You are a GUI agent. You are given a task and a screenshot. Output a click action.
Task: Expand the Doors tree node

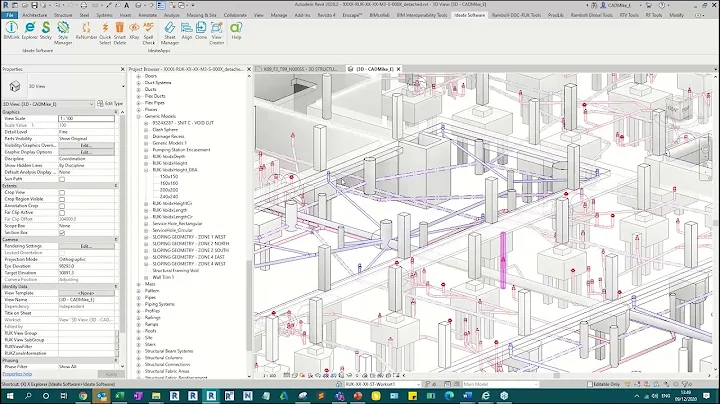(x=139, y=76)
